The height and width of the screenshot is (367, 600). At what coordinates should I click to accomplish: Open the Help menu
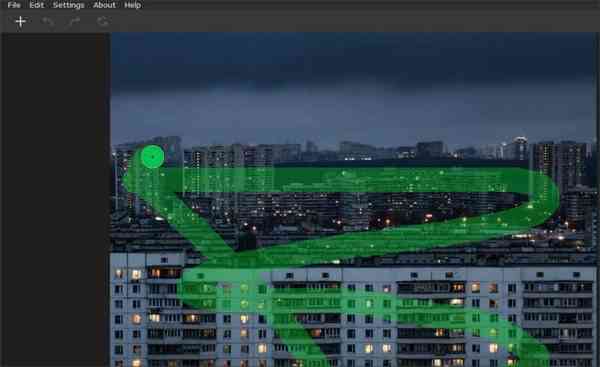tap(133, 5)
